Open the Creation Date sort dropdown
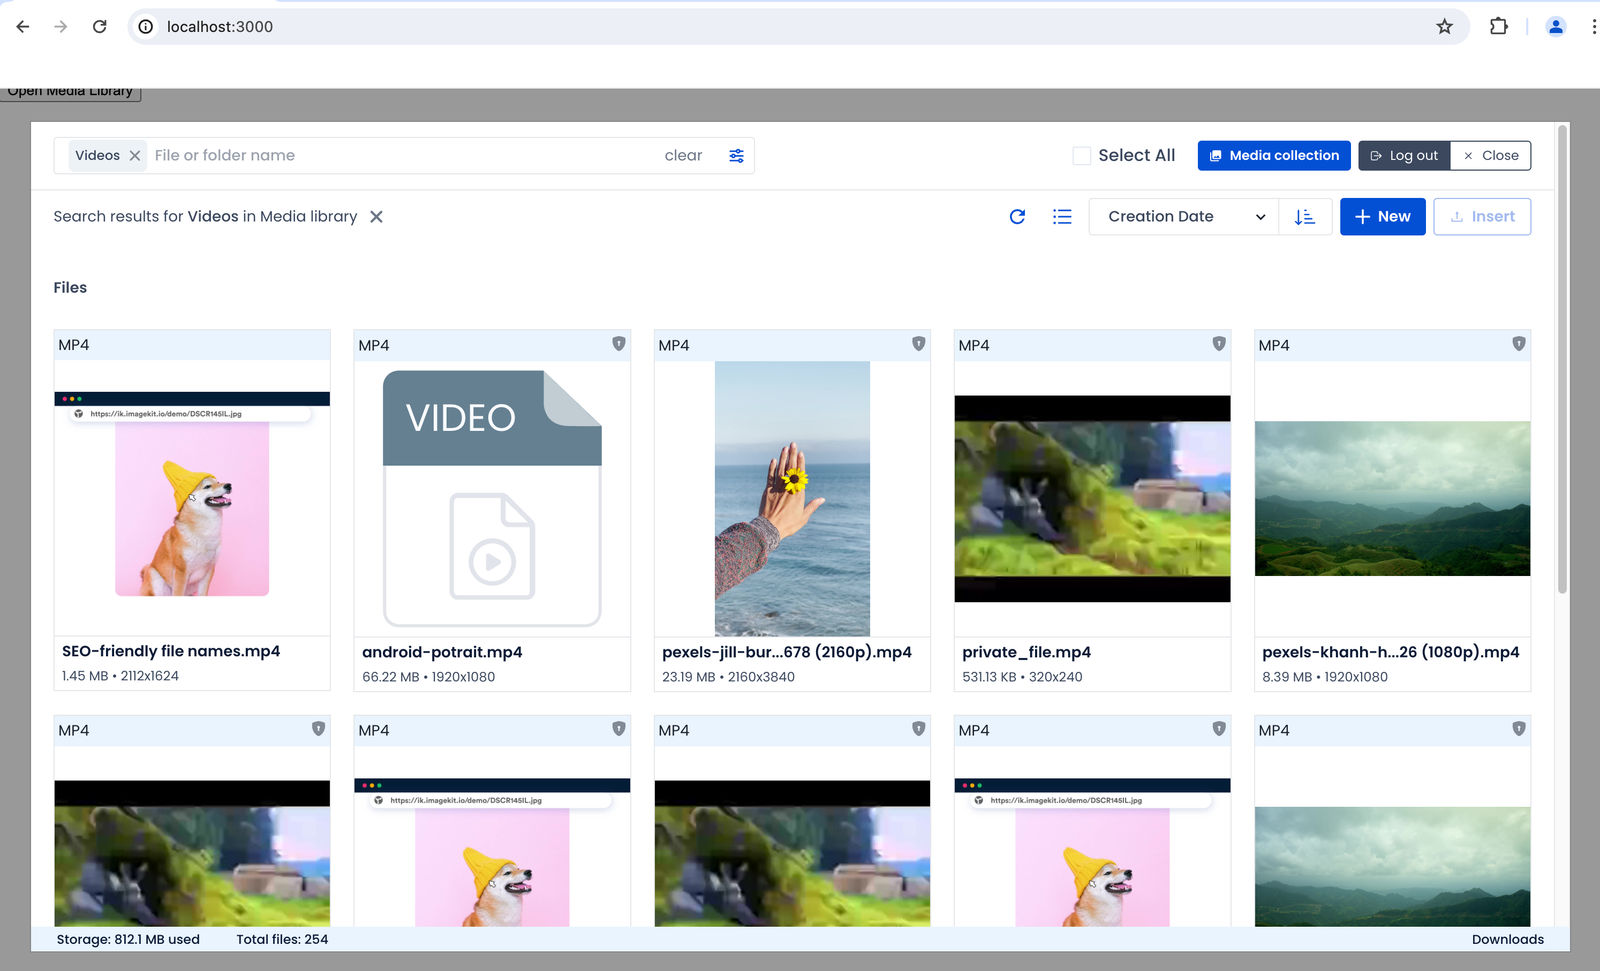 tap(1185, 217)
